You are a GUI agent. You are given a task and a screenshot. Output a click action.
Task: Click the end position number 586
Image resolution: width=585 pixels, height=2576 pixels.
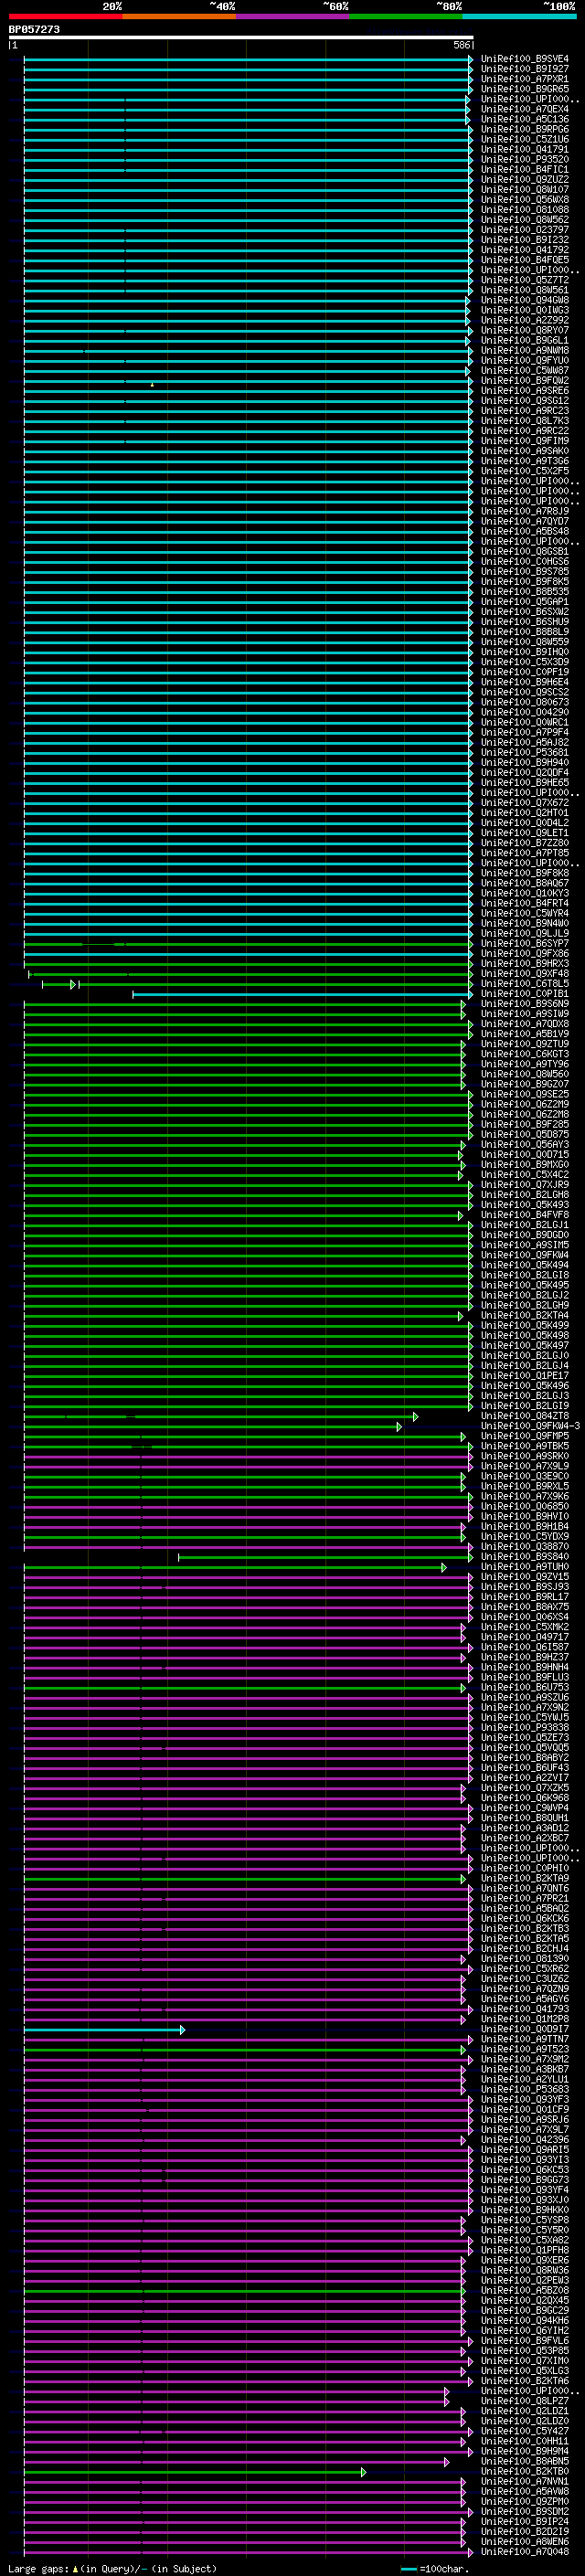[x=461, y=45]
